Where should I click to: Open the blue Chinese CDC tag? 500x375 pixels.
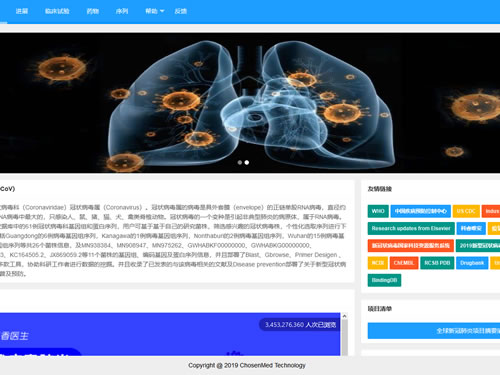(x=421, y=211)
